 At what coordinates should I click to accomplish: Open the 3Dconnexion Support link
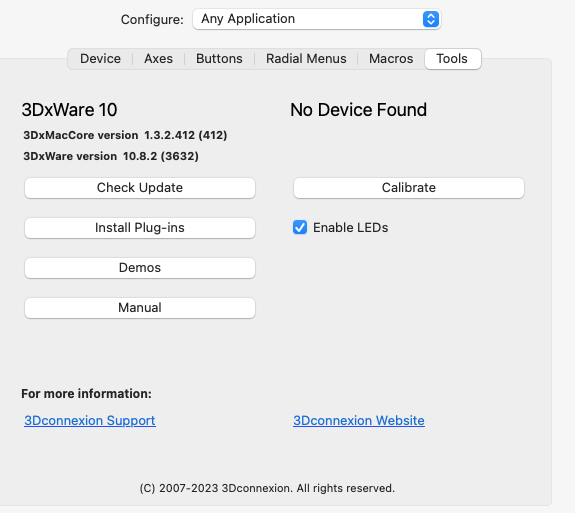point(90,421)
